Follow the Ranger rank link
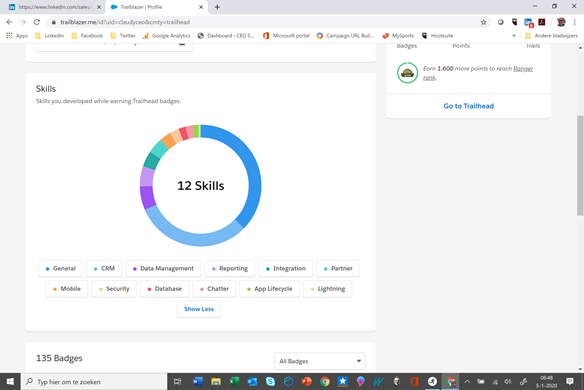Screen dimensions: 584x390 523,69
